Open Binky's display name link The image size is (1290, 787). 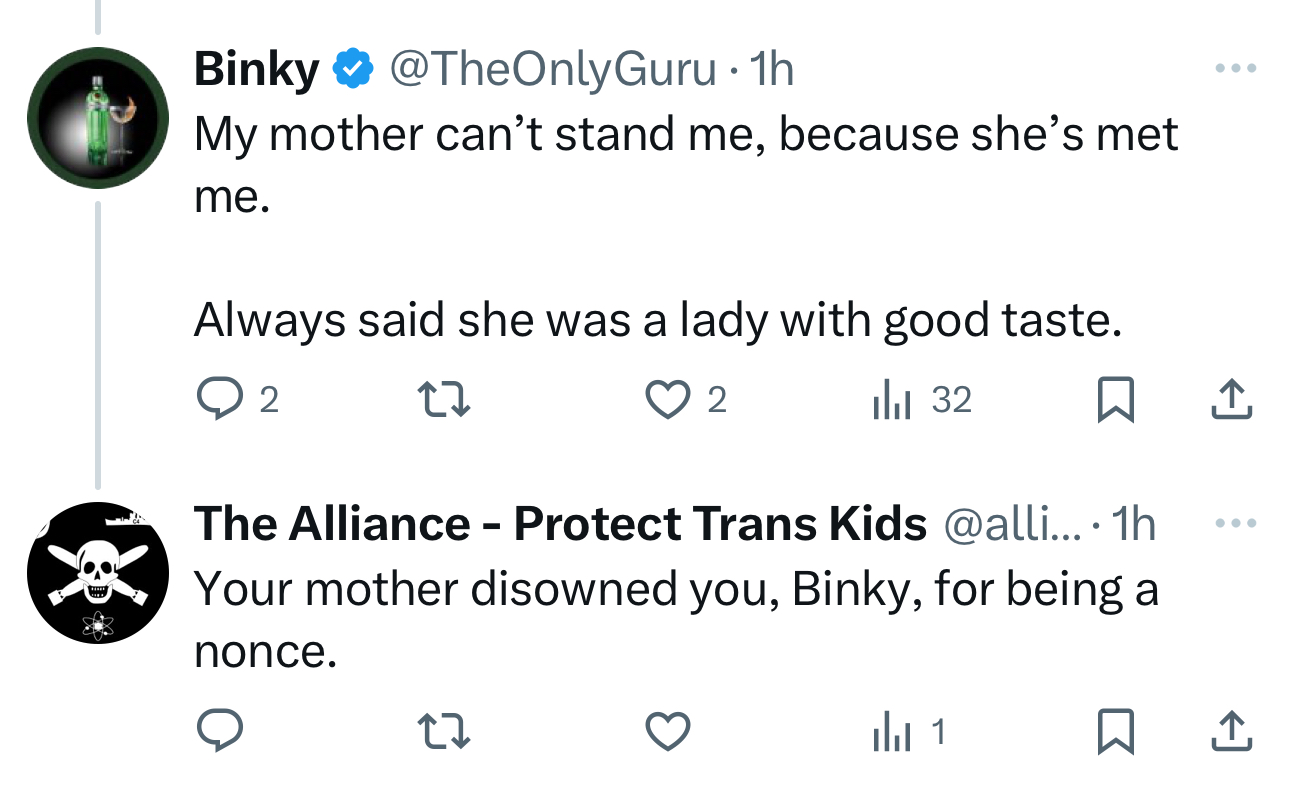[x=256, y=69]
